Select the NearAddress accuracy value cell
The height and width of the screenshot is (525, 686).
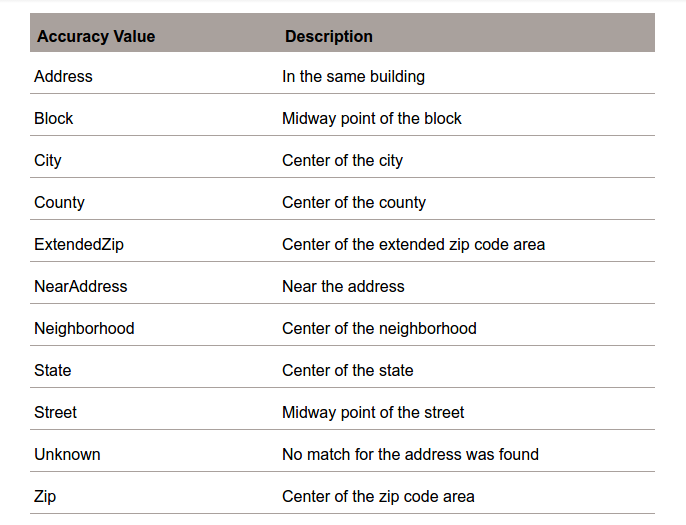[x=81, y=286]
